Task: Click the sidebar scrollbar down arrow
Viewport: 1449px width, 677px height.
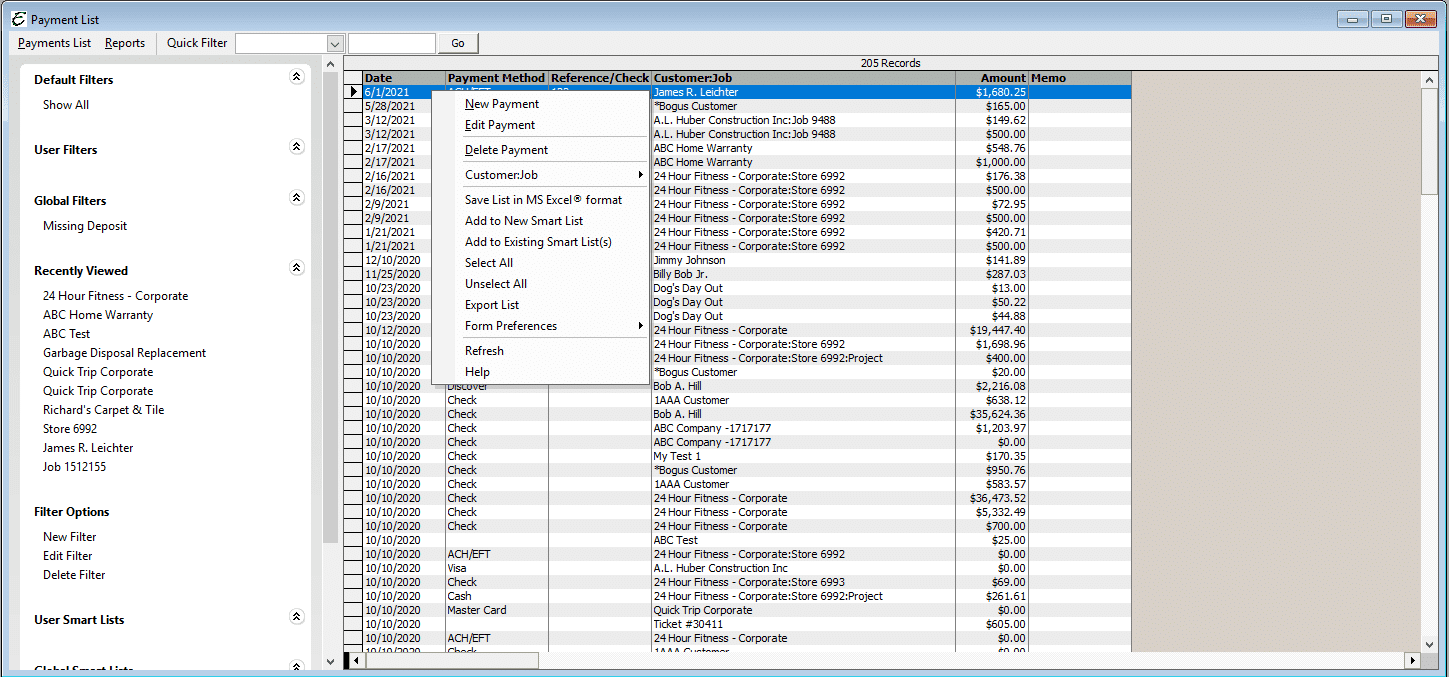Action: [331, 661]
